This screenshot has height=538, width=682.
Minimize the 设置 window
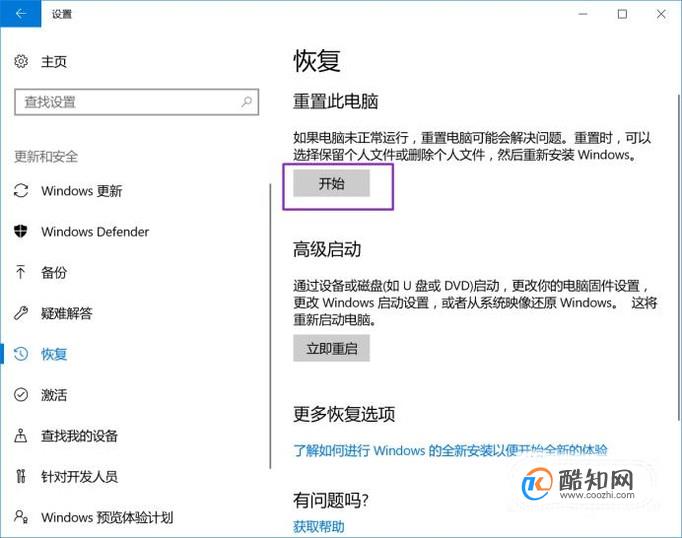[583, 14]
